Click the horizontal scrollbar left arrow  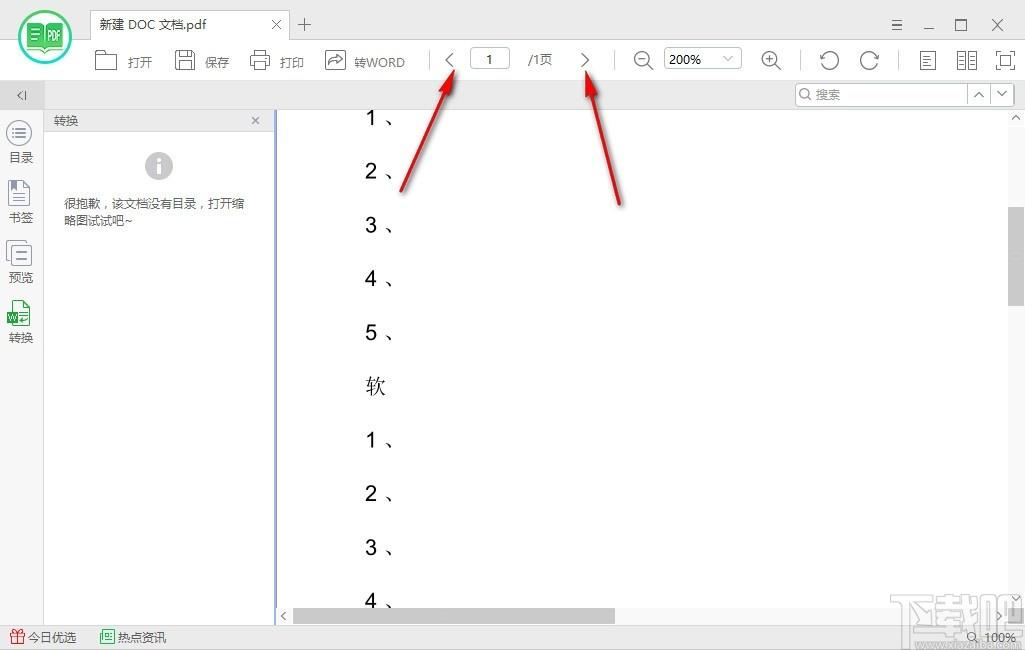pyautogui.click(x=283, y=615)
